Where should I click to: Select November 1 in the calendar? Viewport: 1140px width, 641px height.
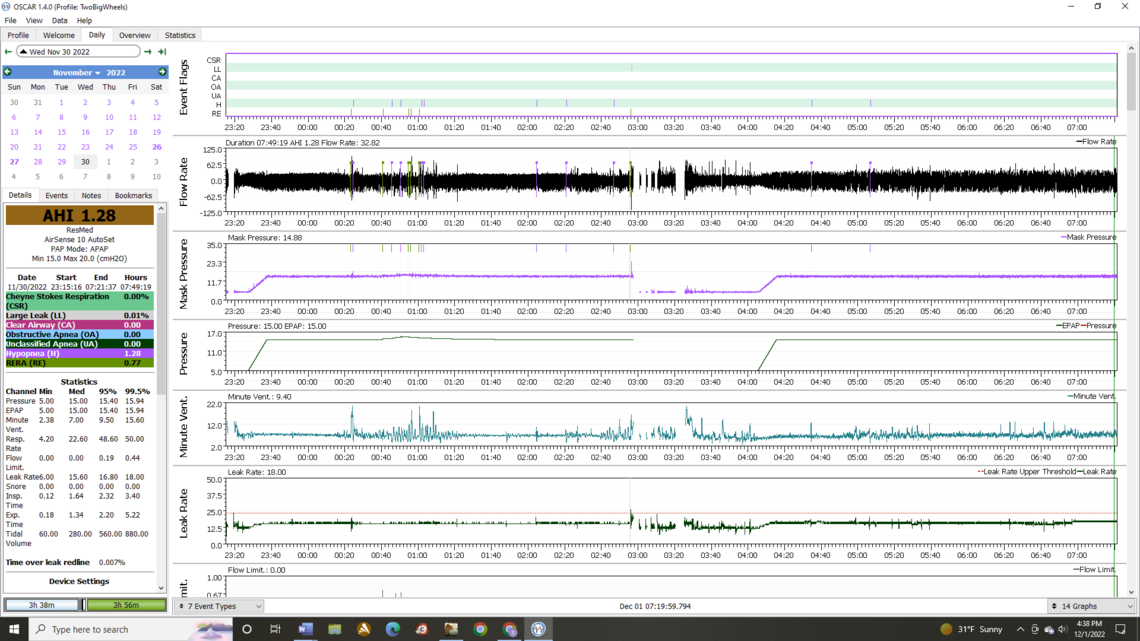tap(61, 102)
